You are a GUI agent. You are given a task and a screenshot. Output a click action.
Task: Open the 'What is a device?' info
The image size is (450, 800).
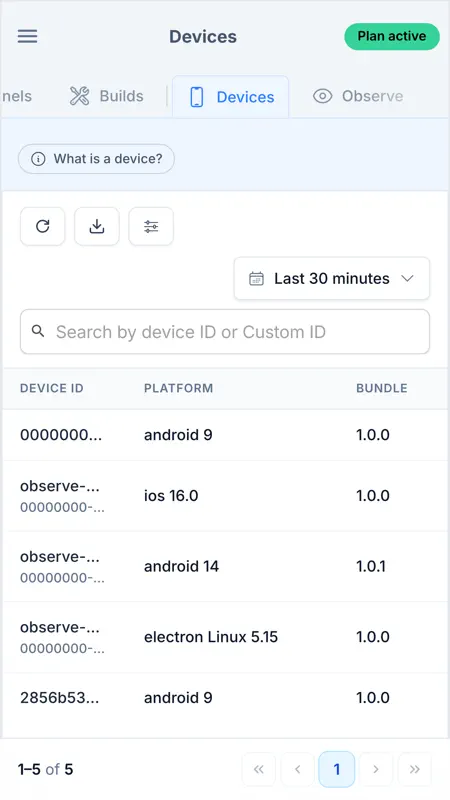[x=96, y=159]
